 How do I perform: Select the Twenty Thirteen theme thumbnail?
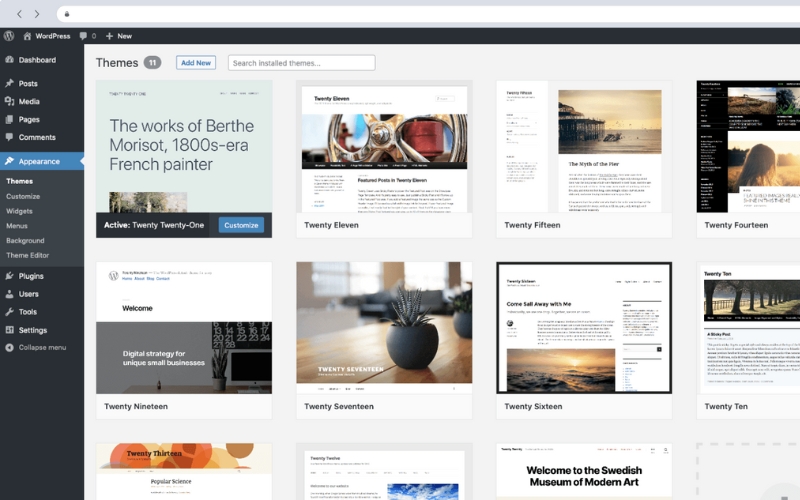[x=184, y=471]
